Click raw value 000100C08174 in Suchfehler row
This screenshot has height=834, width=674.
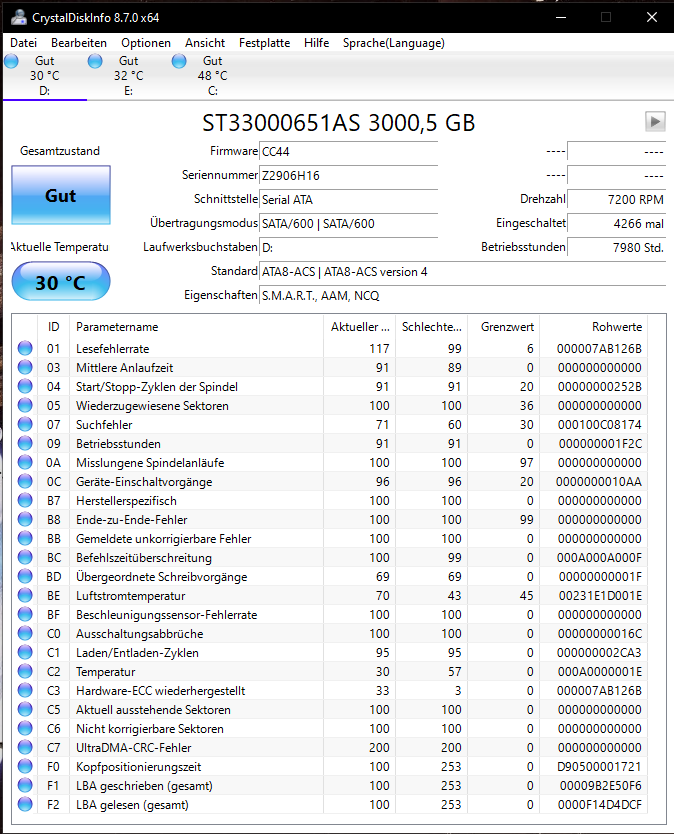(x=600, y=424)
